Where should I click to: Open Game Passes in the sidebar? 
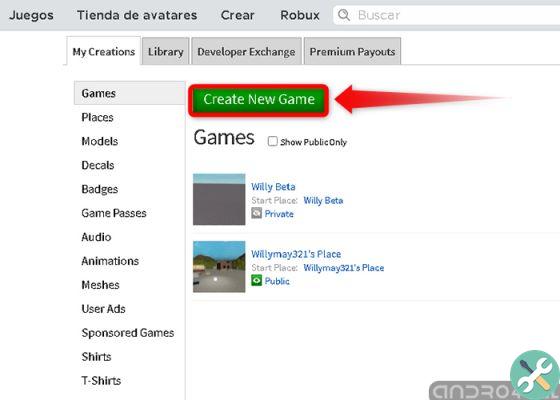[114, 213]
